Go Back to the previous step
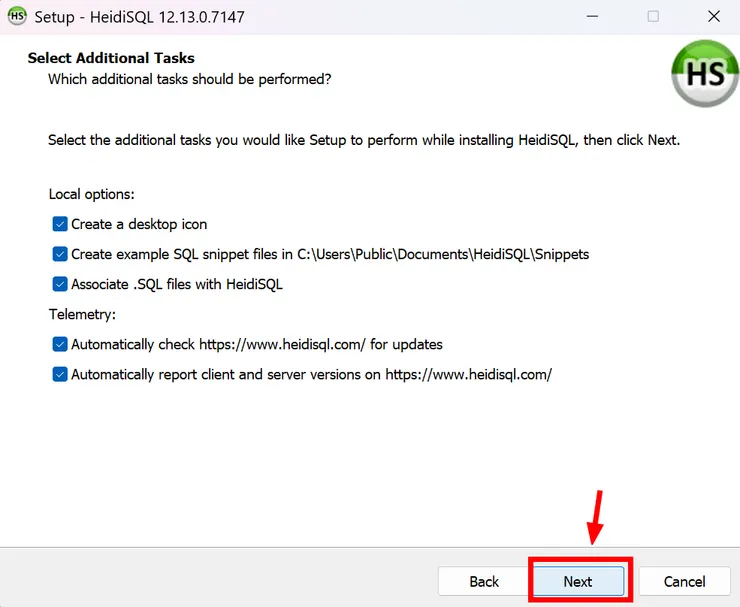Viewport: 740px width, 607px height. pos(484,582)
